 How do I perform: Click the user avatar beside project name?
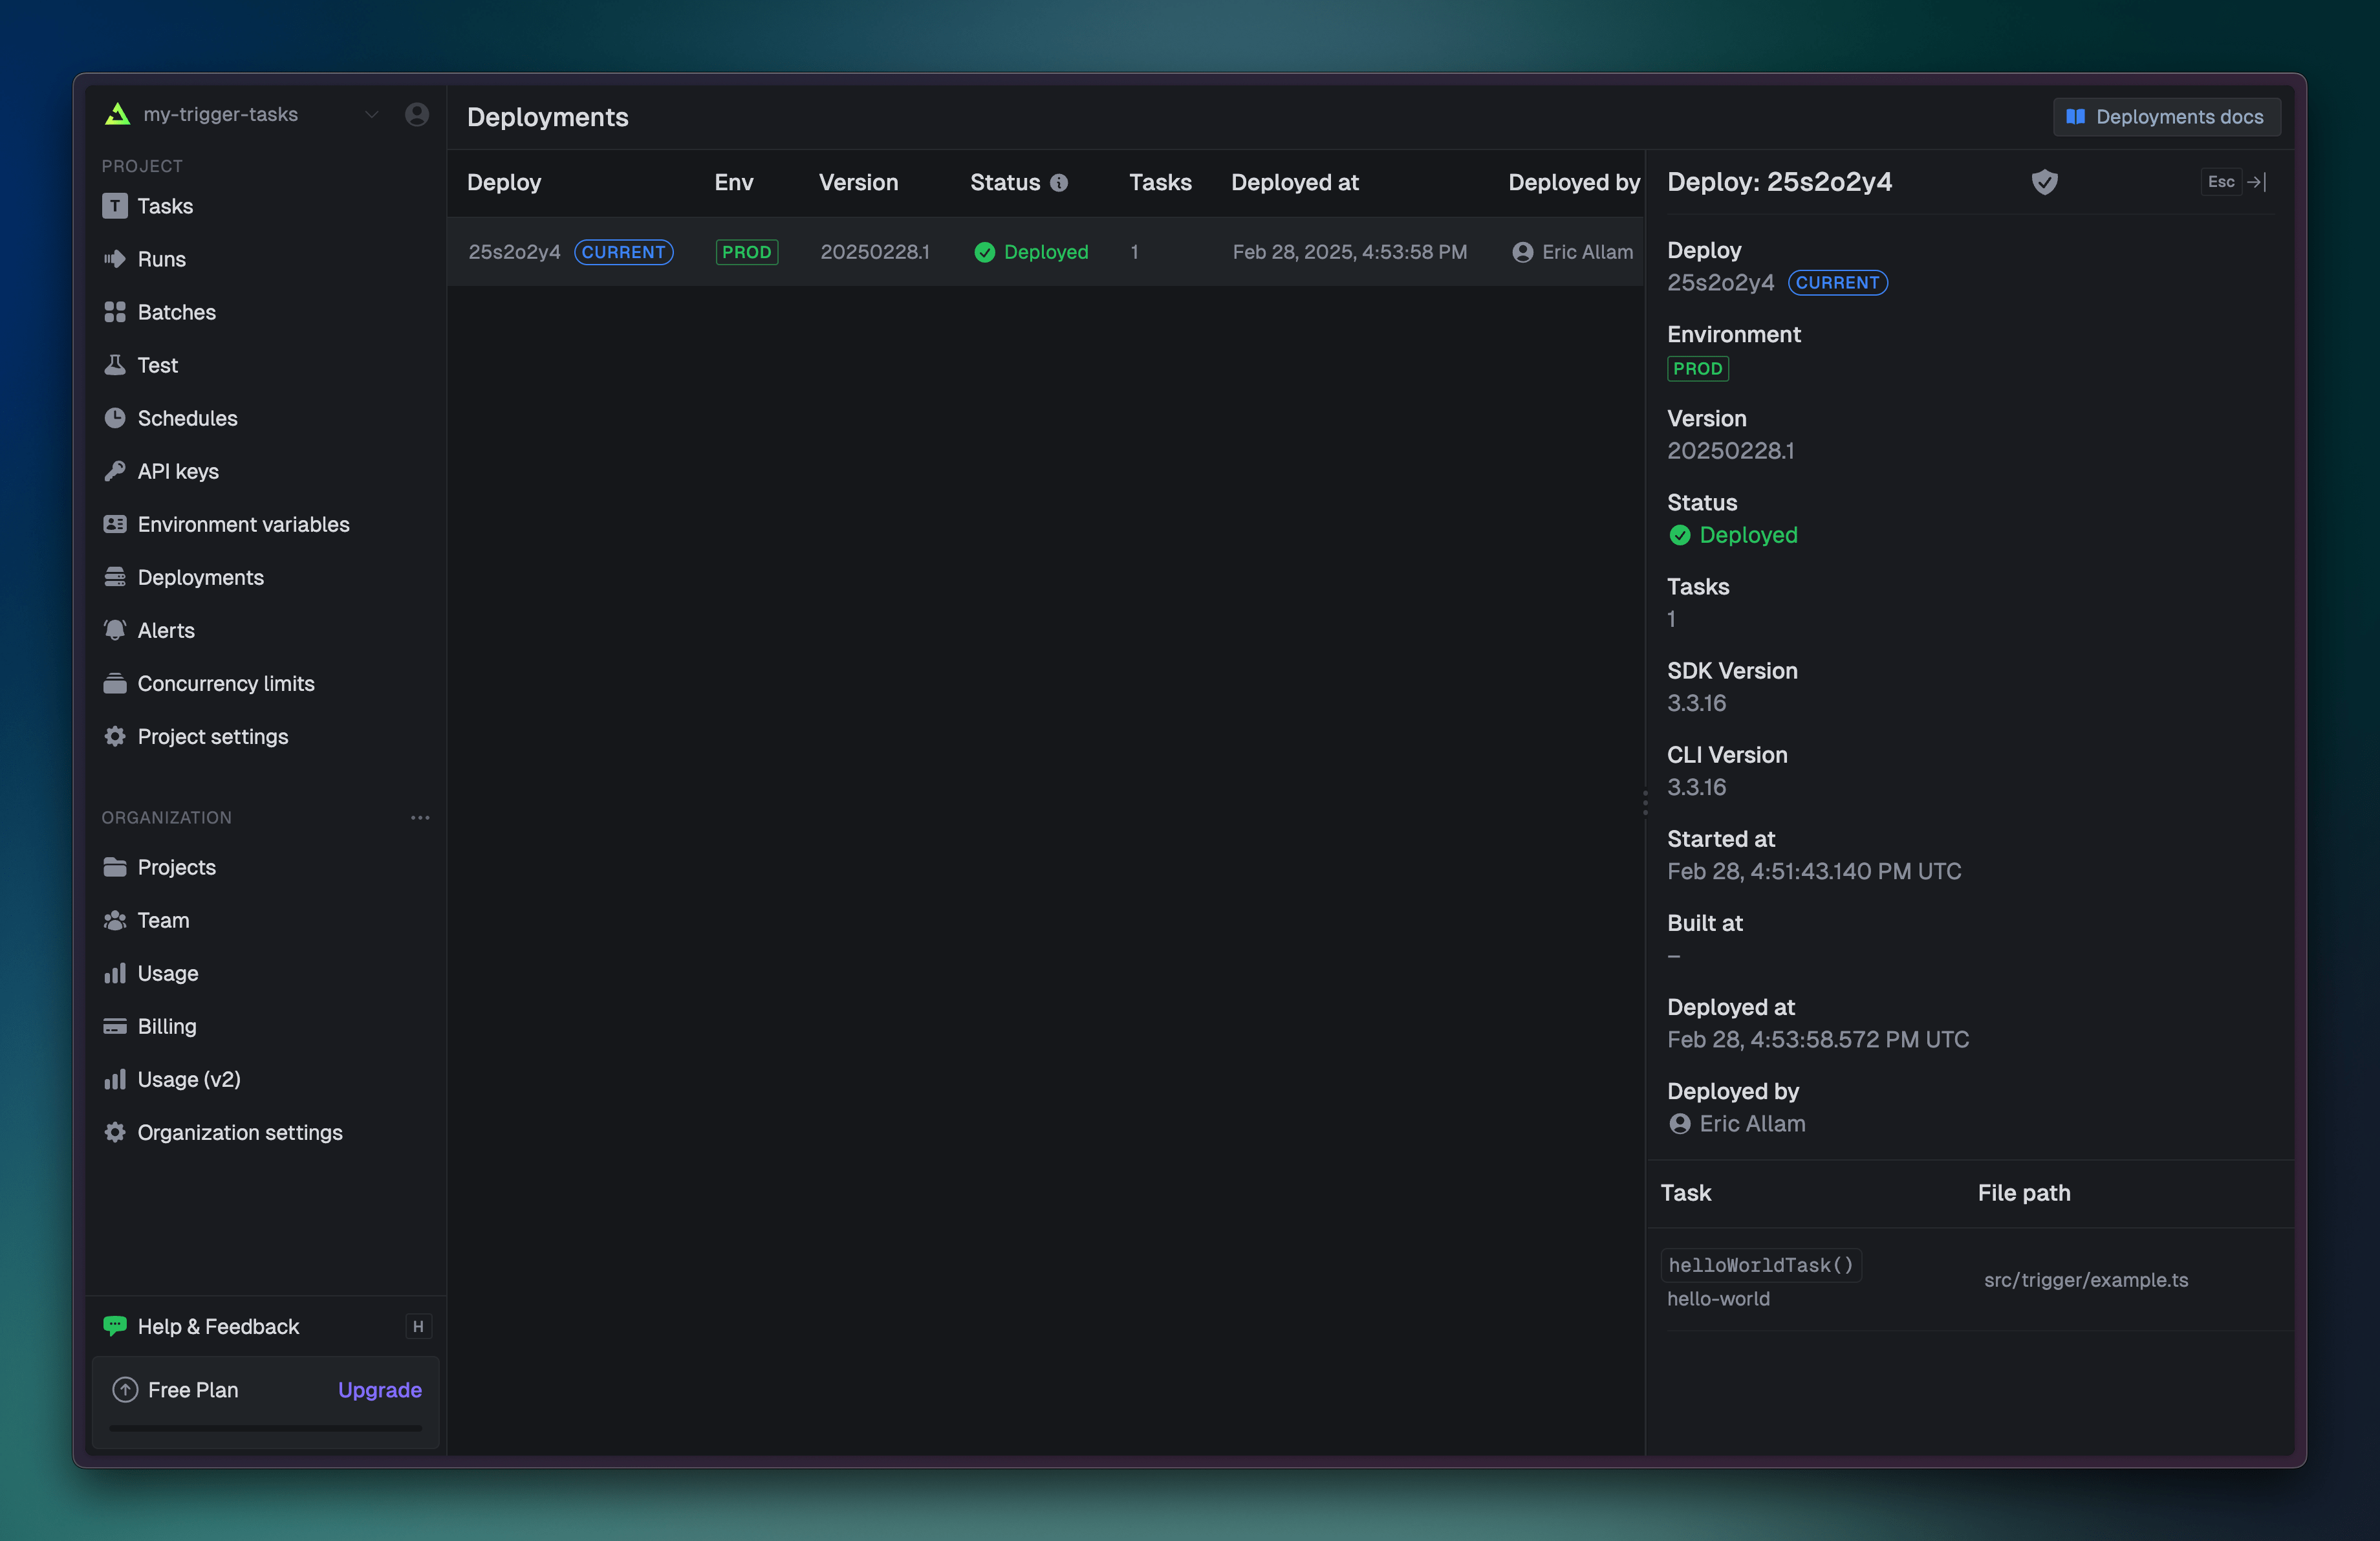(x=416, y=114)
